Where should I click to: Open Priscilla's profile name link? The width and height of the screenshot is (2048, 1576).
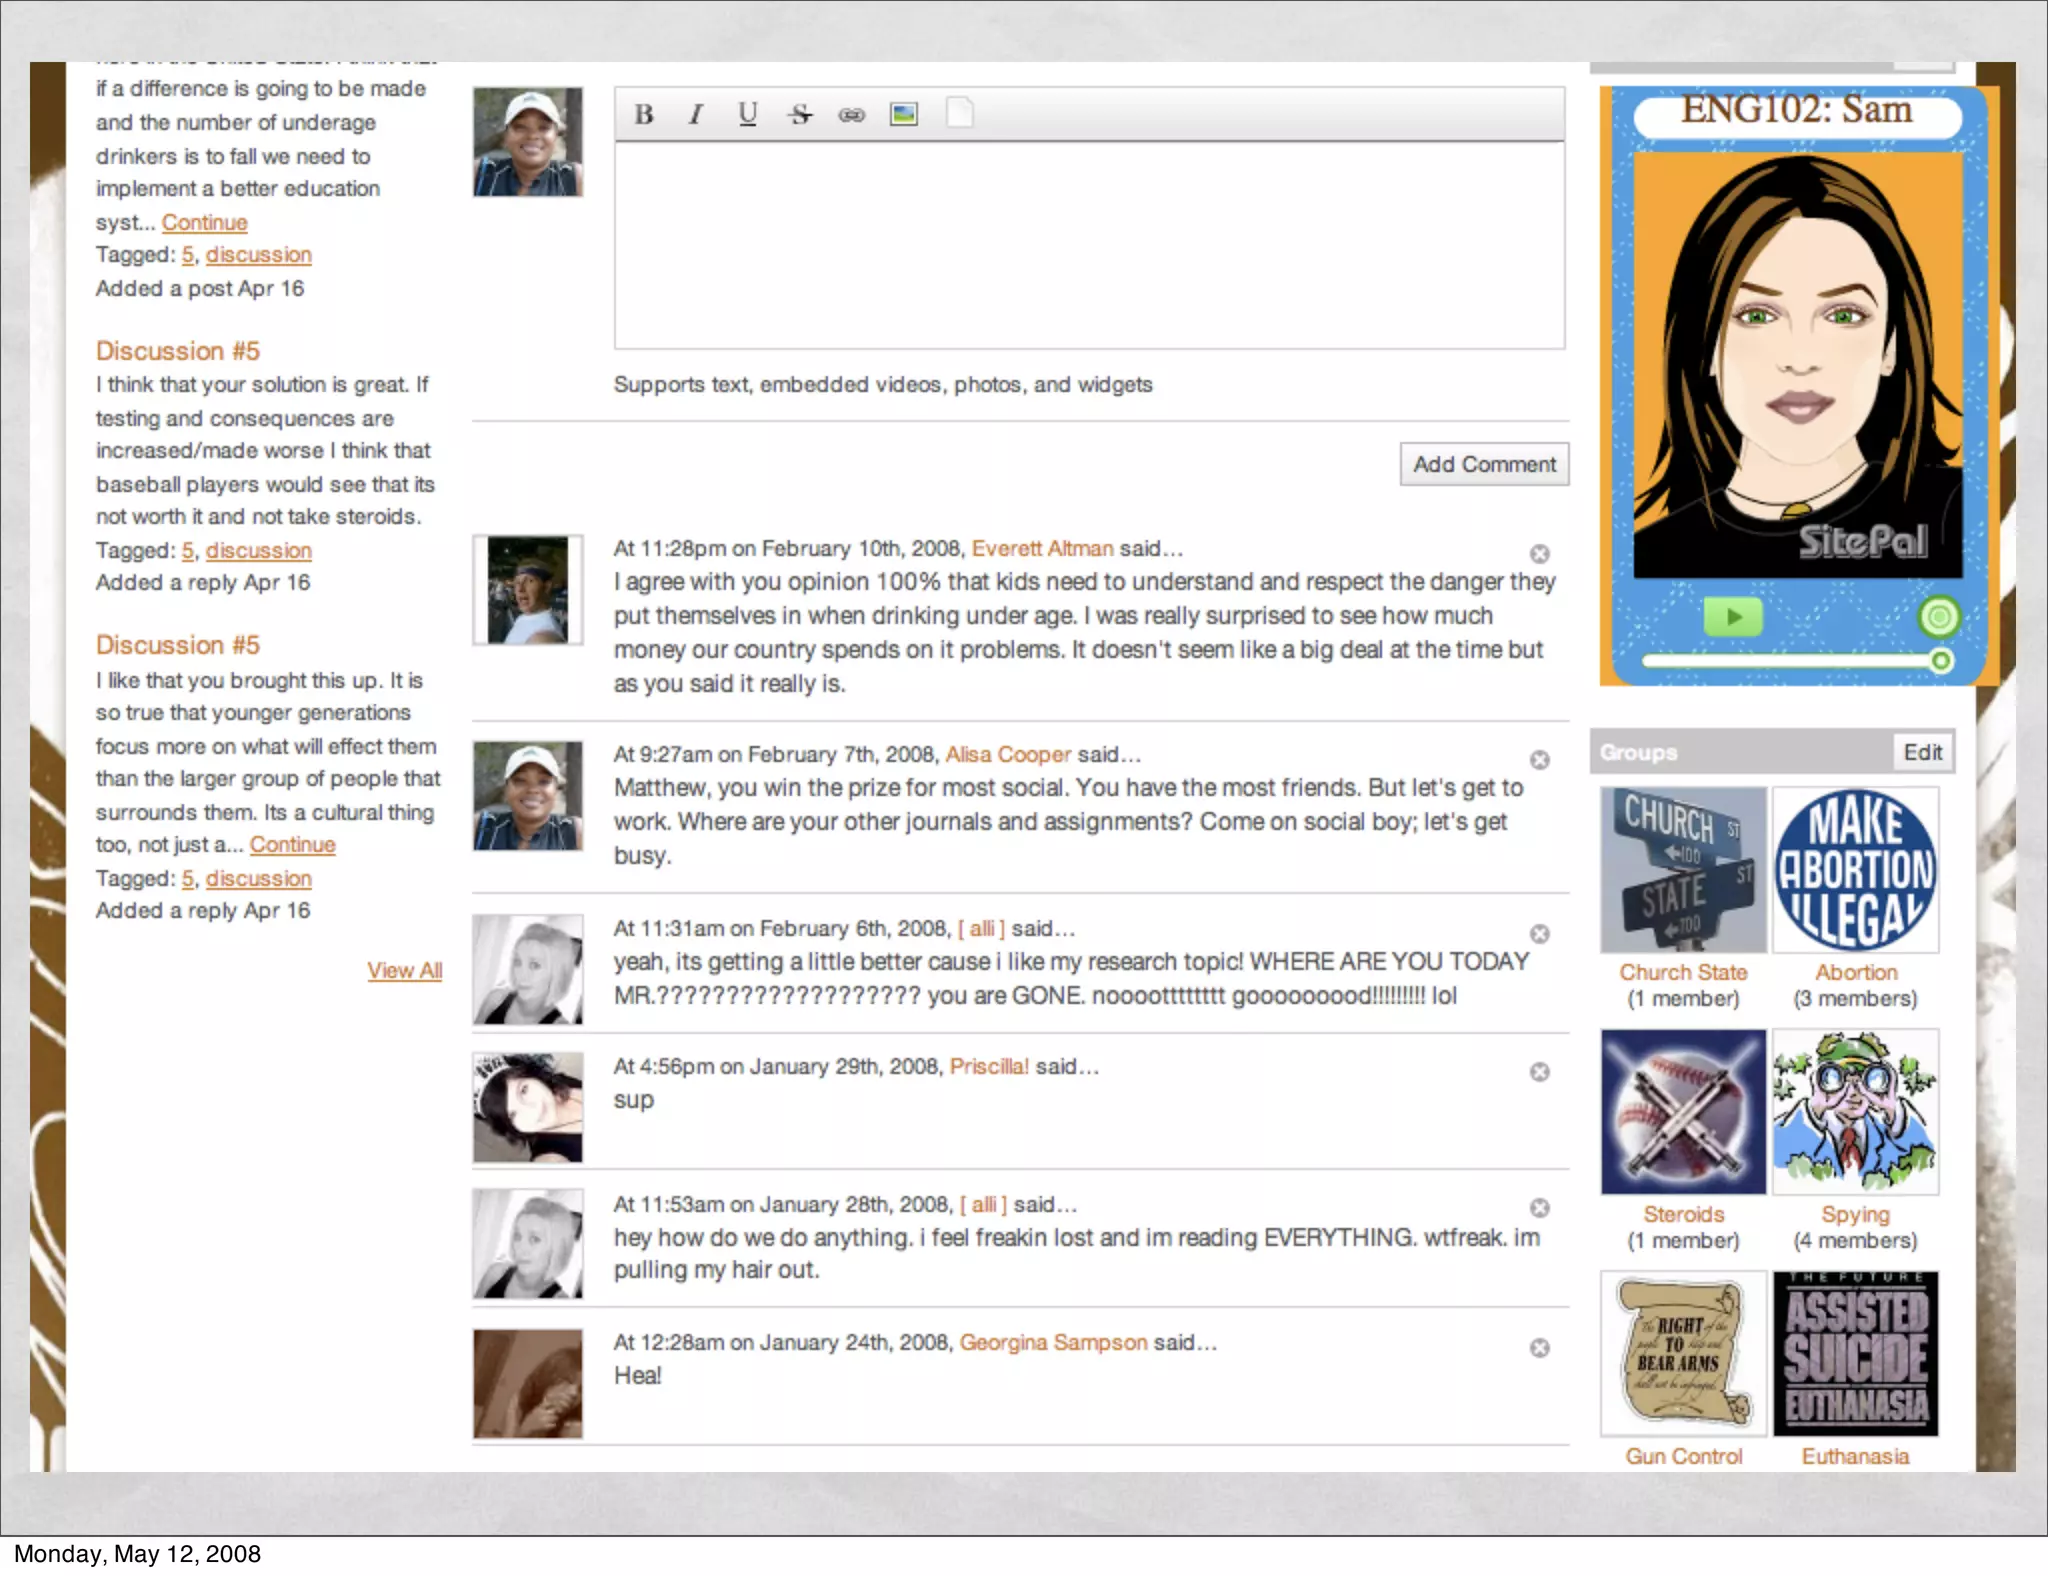coord(989,1066)
